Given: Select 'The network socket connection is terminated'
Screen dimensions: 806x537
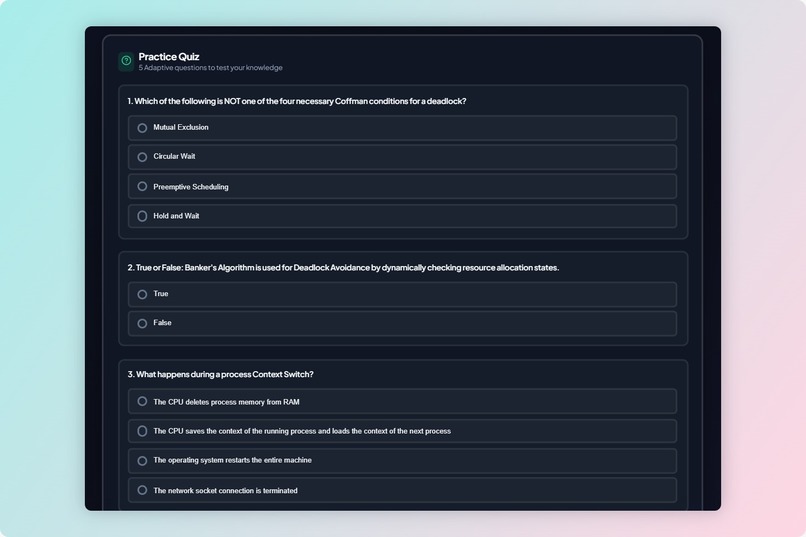Looking at the screenshot, I should (402, 490).
